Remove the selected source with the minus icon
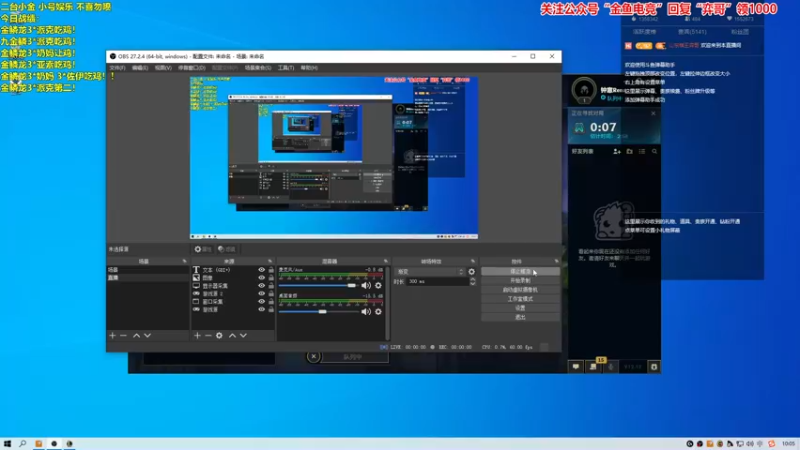The image size is (800, 450). coord(208,336)
